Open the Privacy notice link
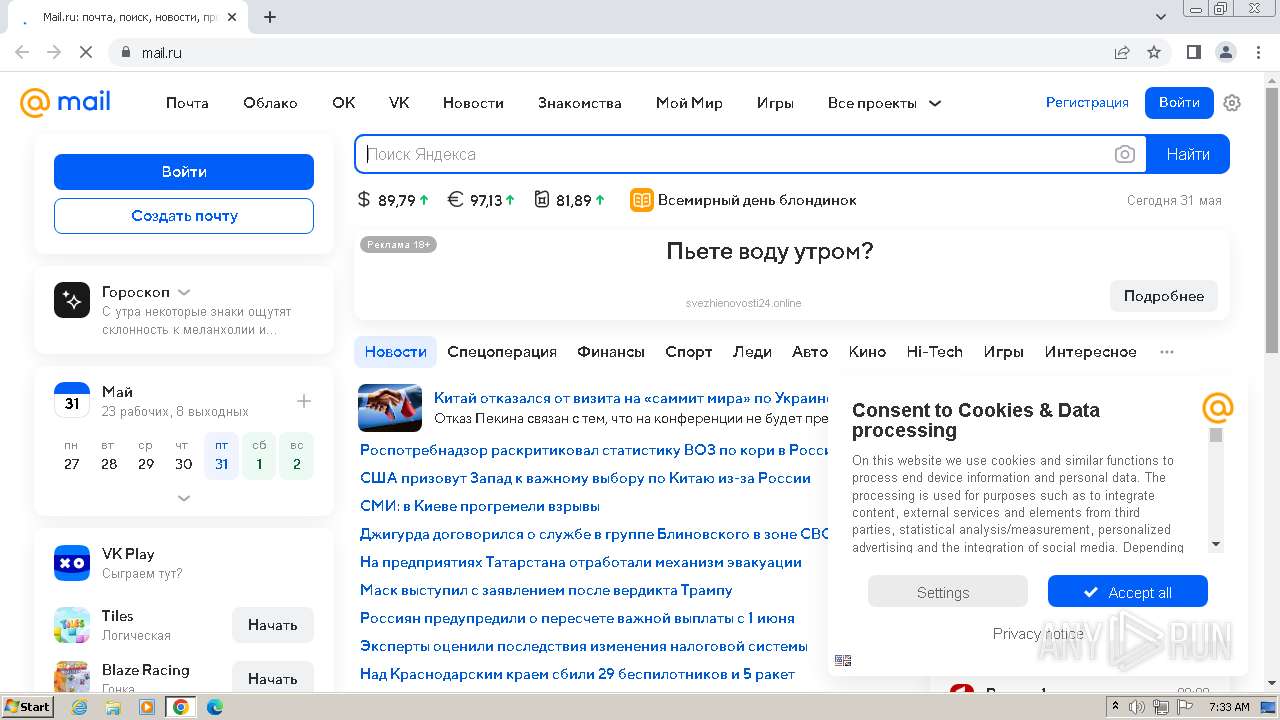The width and height of the screenshot is (1280, 720). pos(1038,634)
